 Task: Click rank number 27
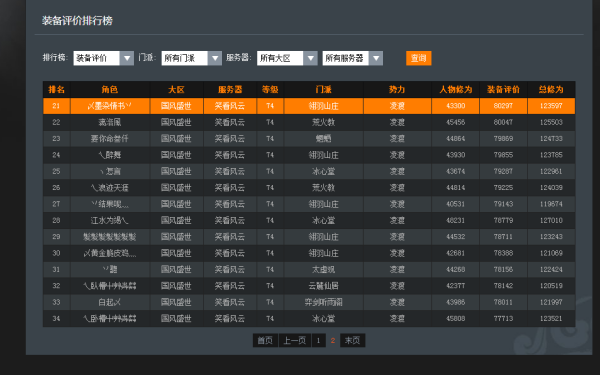point(56,204)
